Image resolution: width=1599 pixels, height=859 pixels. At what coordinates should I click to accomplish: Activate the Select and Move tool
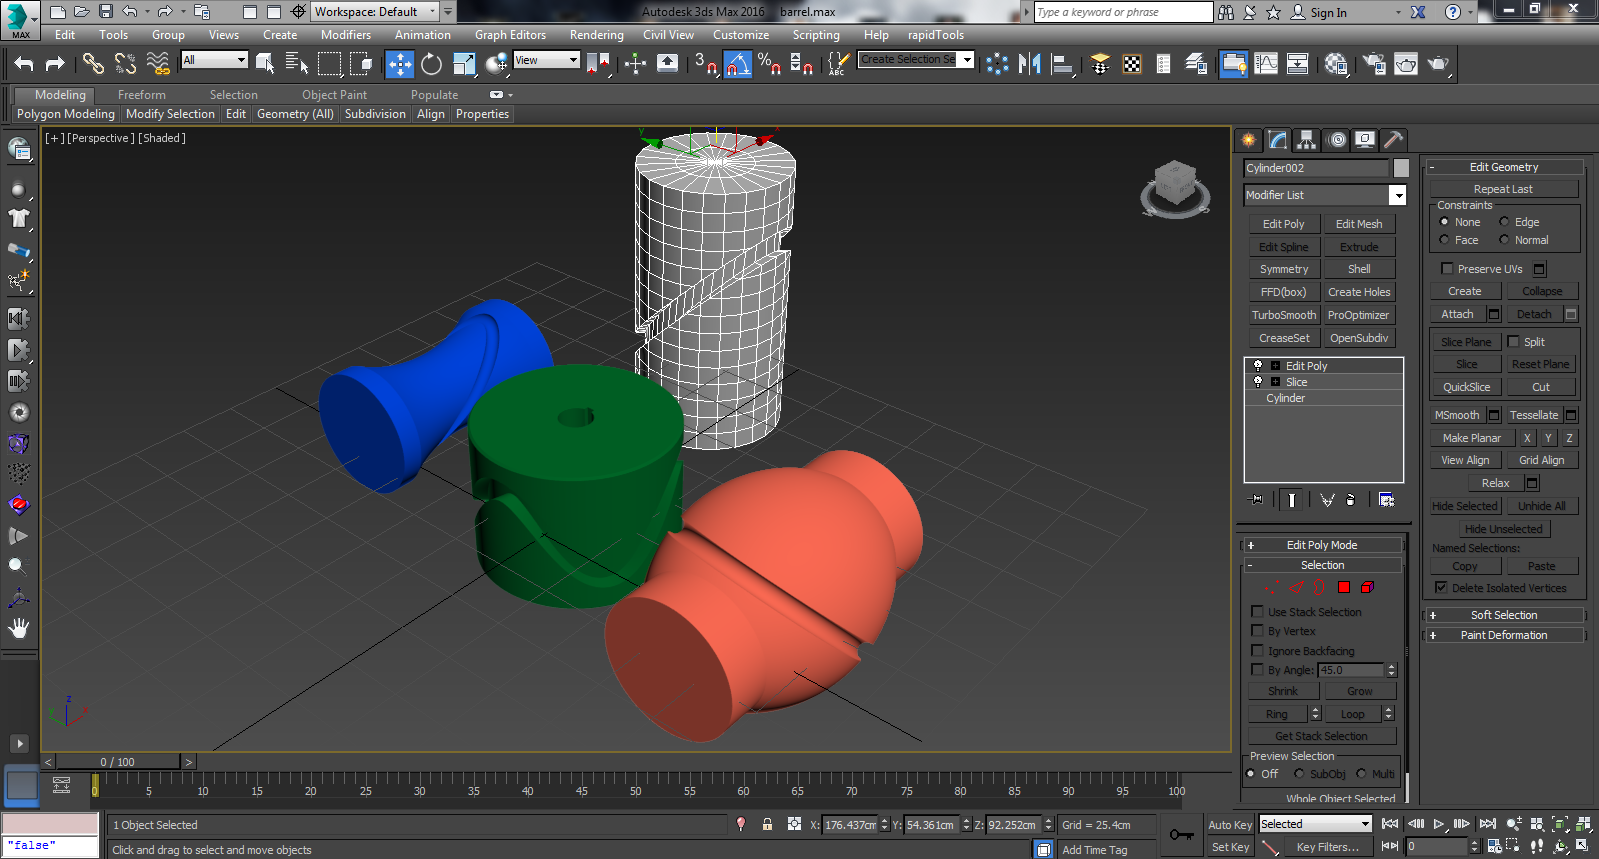[x=400, y=64]
